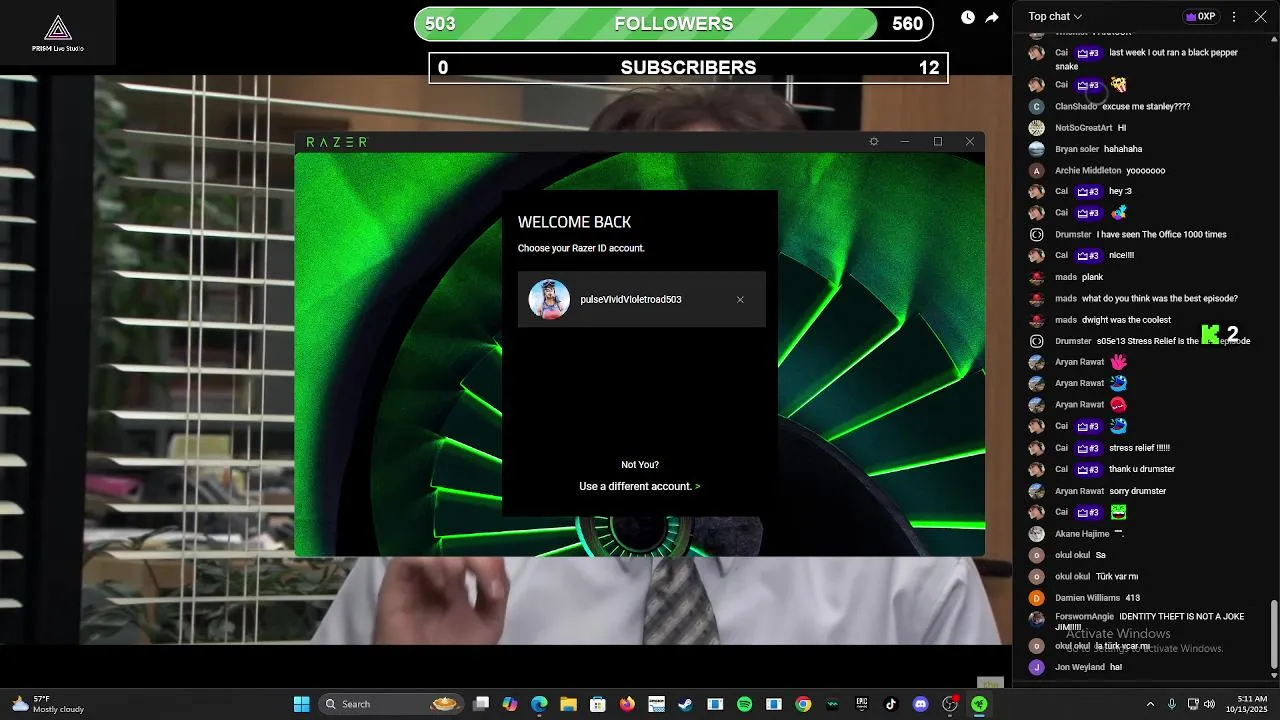Open the Razer window settings gear
The height and width of the screenshot is (720, 1280).
click(x=874, y=142)
